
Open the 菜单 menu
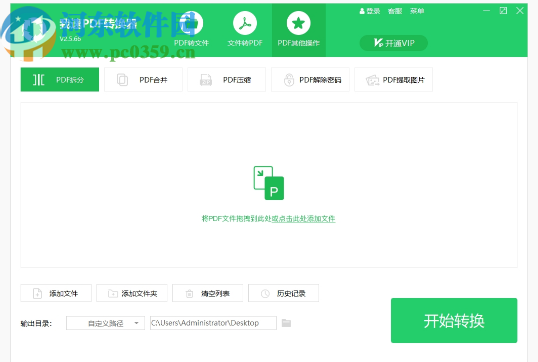click(417, 11)
